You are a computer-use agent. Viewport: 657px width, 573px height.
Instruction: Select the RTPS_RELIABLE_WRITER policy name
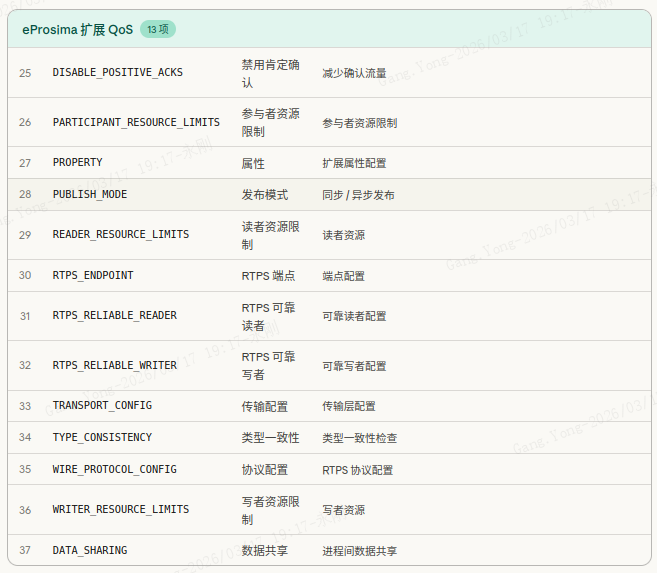pos(115,365)
